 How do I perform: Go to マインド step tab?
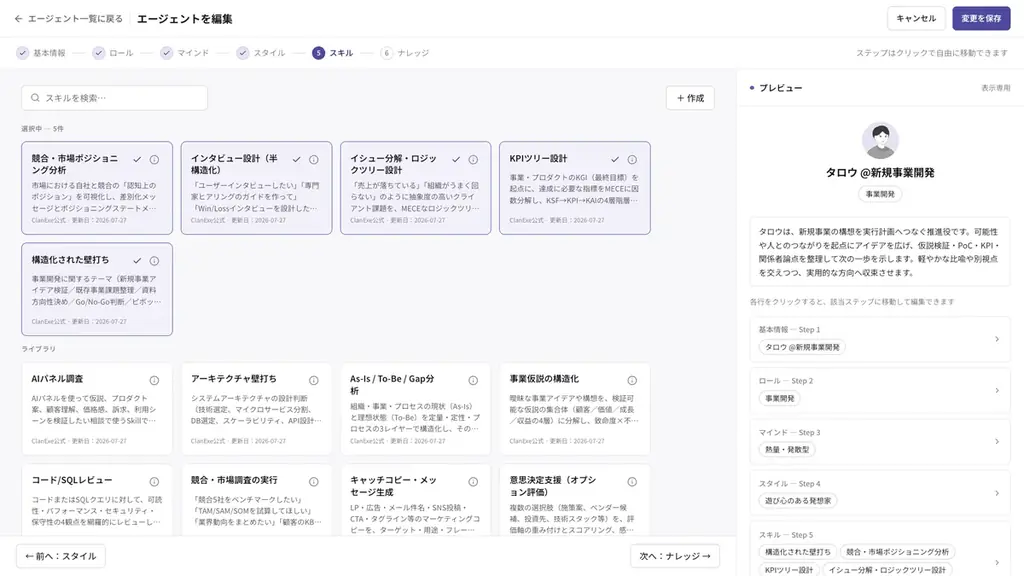(x=185, y=53)
